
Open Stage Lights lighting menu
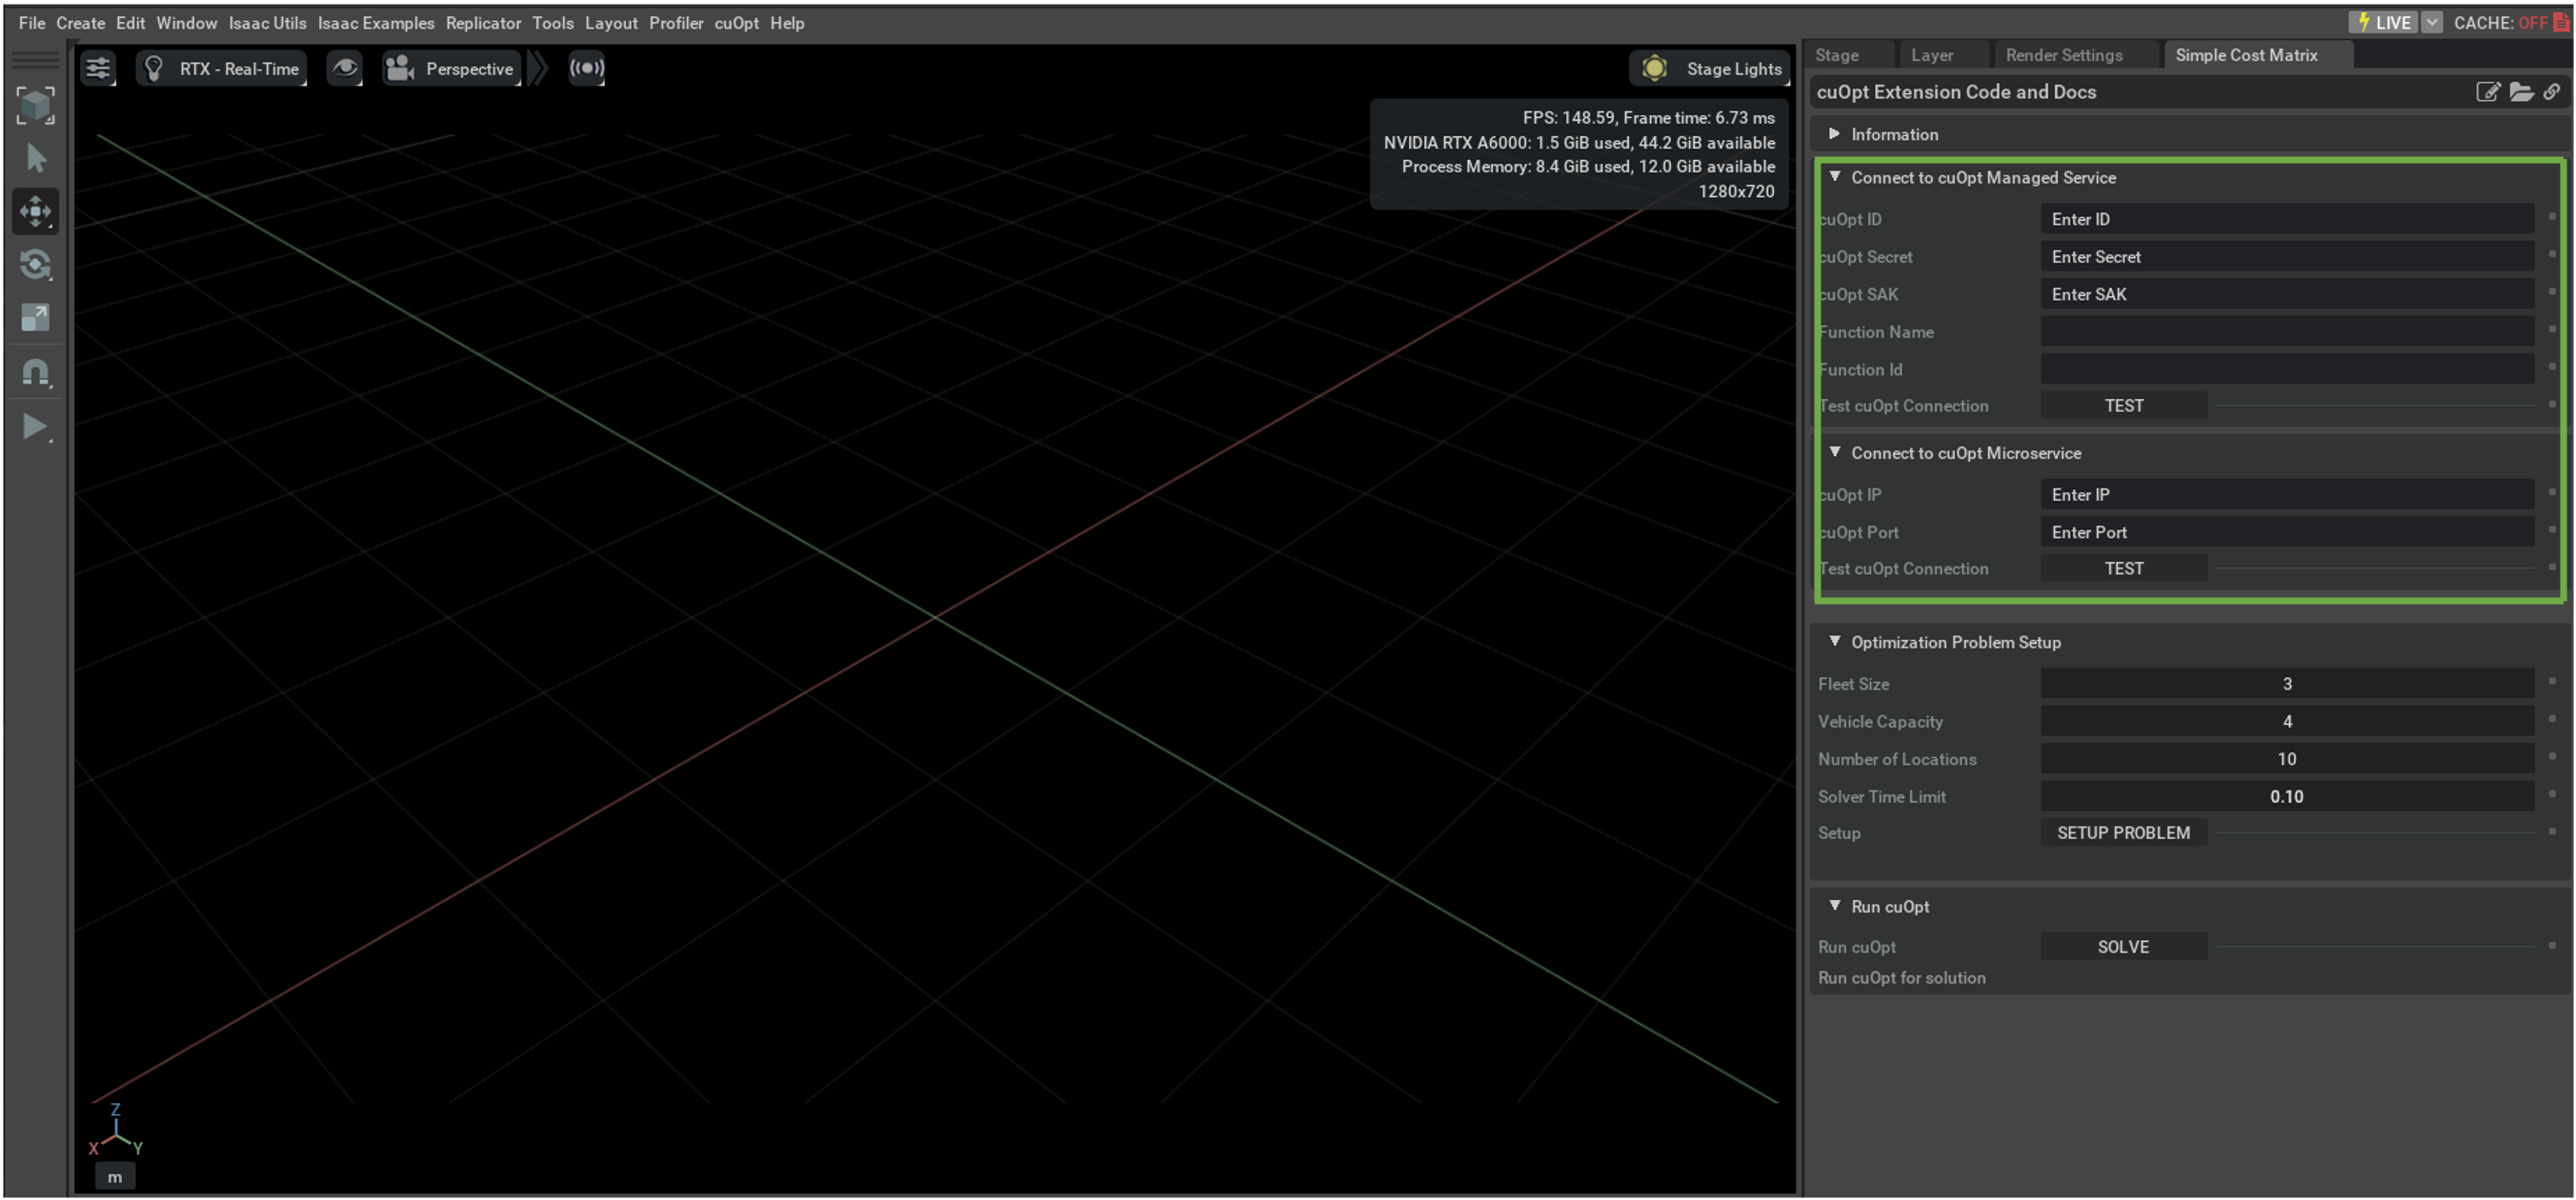tap(1733, 69)
